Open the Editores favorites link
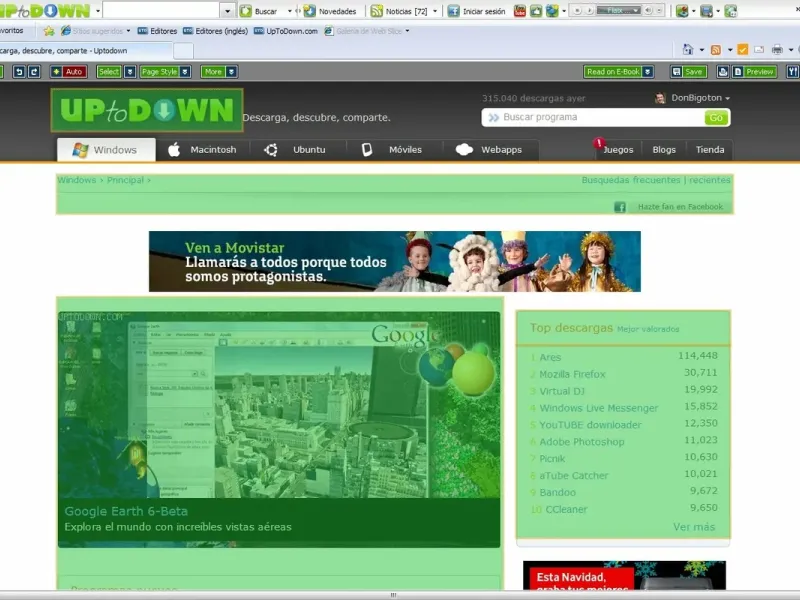 tap(158, 31)
